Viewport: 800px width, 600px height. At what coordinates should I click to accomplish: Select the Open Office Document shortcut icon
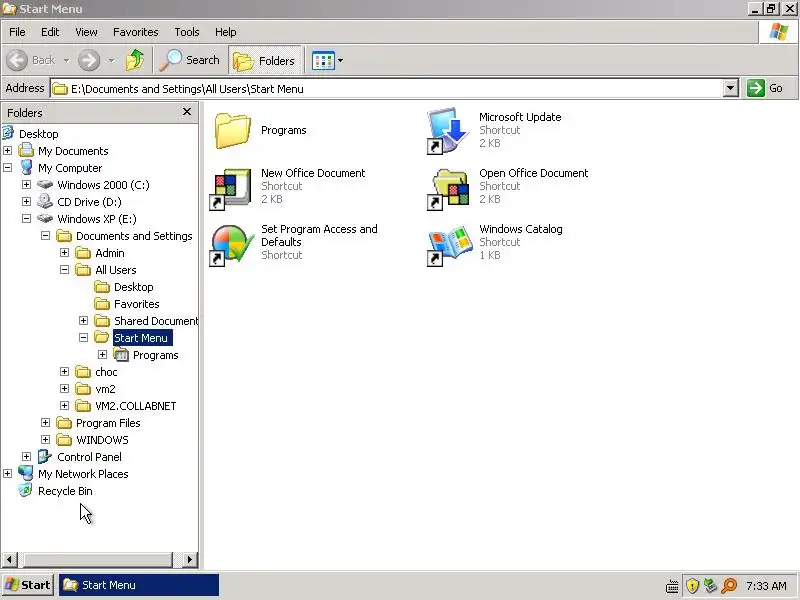(x=448, y=189)
